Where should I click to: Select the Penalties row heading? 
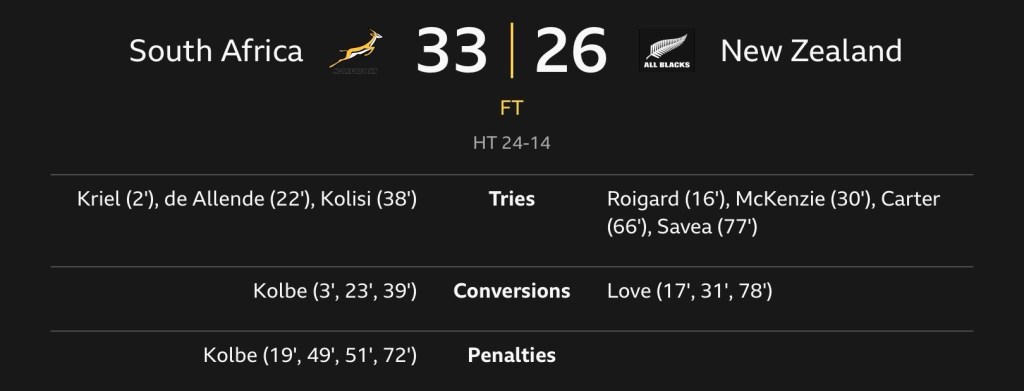point(512,355)
